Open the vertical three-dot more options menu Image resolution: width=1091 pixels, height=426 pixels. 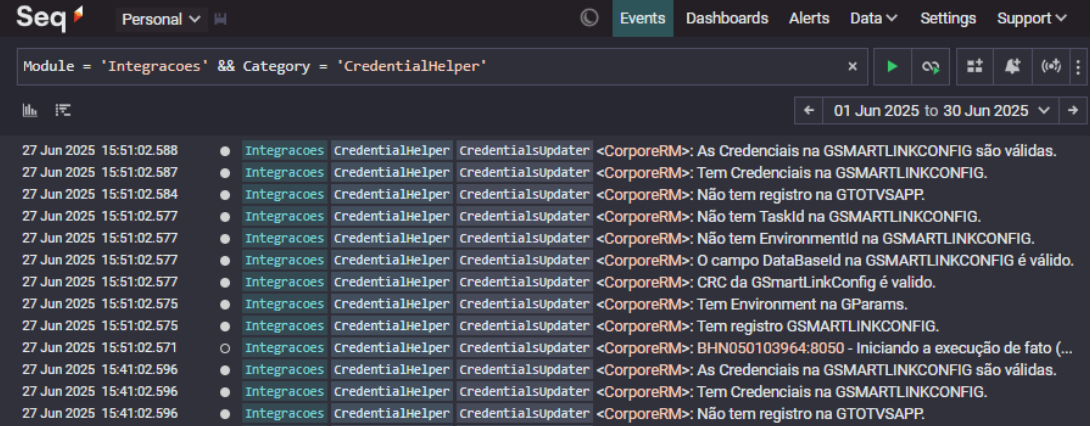point(1078,67)
